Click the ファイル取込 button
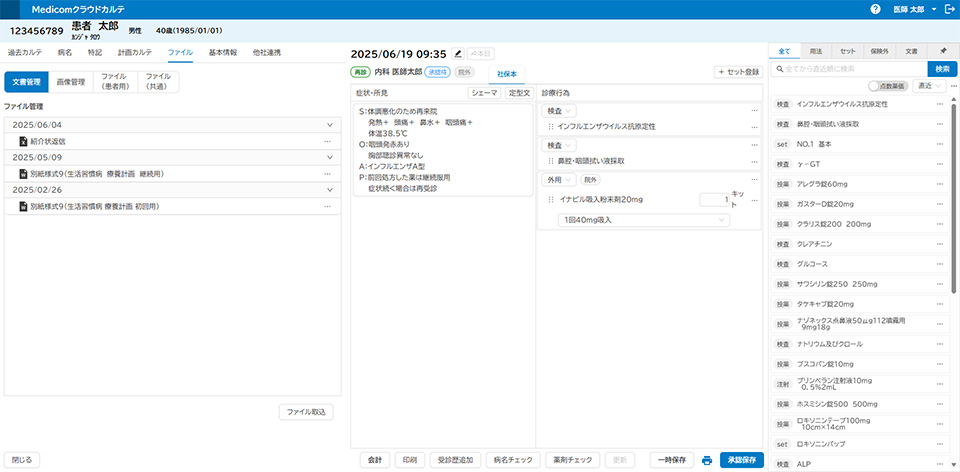960x472 pixels. coord(305,411)
